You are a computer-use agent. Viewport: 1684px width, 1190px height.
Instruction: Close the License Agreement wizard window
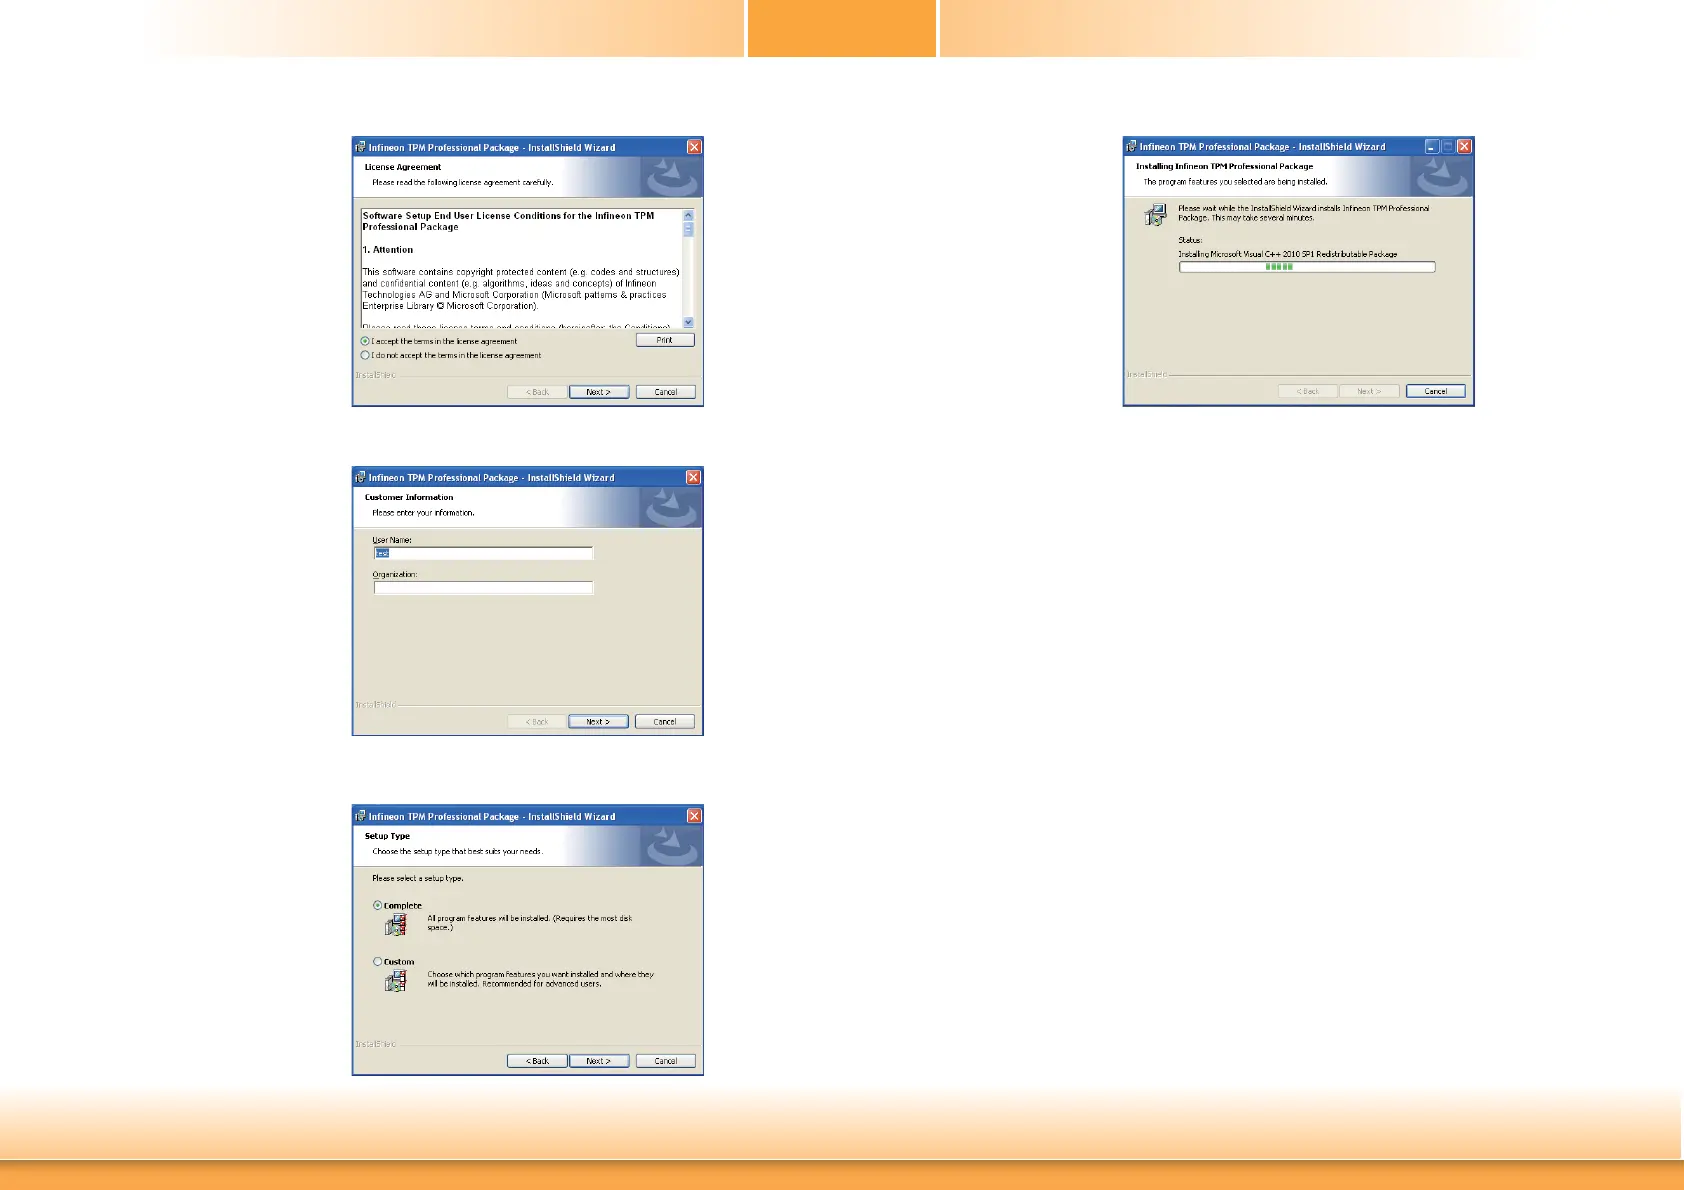pyautogui.click(x=694, y=147)
